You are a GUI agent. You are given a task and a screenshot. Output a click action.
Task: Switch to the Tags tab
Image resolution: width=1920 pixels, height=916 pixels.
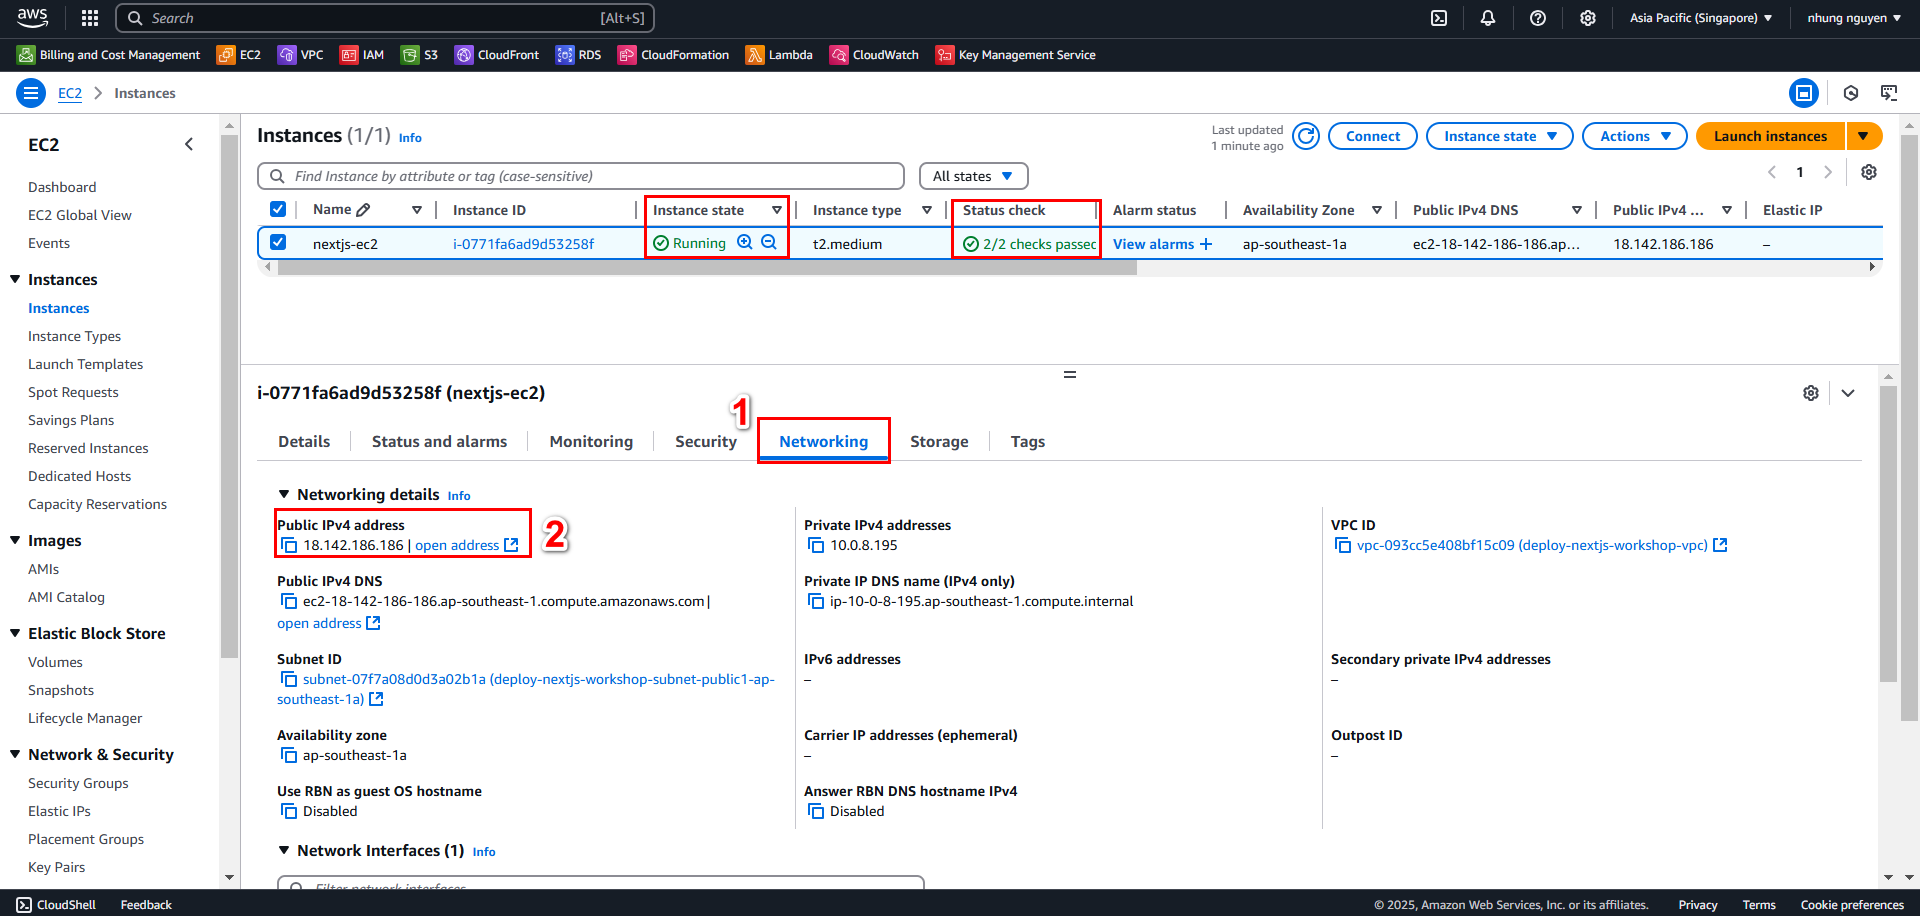[x=1027, y=441]
